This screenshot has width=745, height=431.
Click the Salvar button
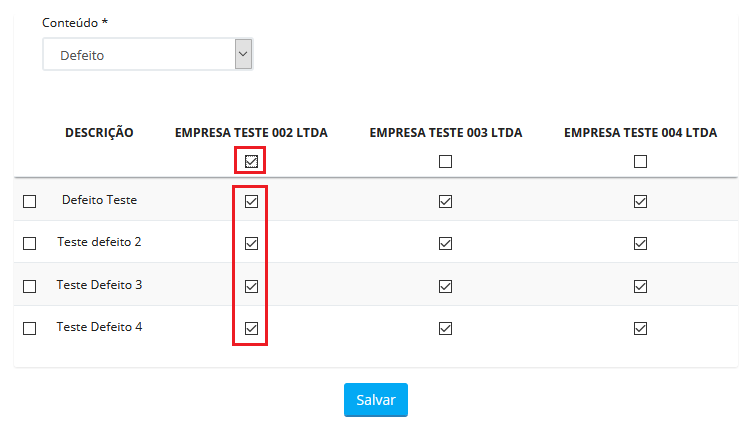(x=375, y=400)
